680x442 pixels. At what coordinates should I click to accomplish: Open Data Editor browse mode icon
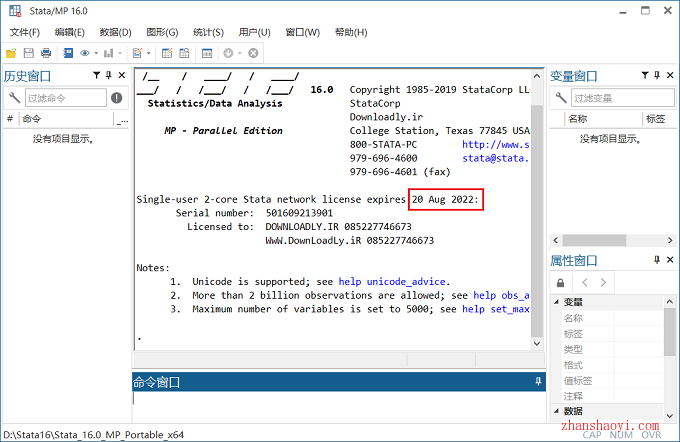point(184,53)
